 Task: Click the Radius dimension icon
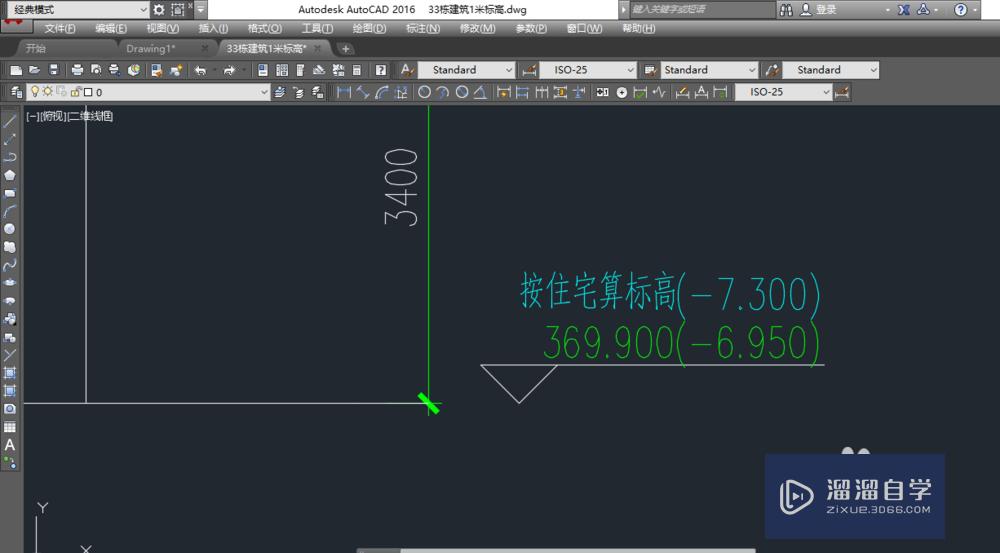[424, 92]
